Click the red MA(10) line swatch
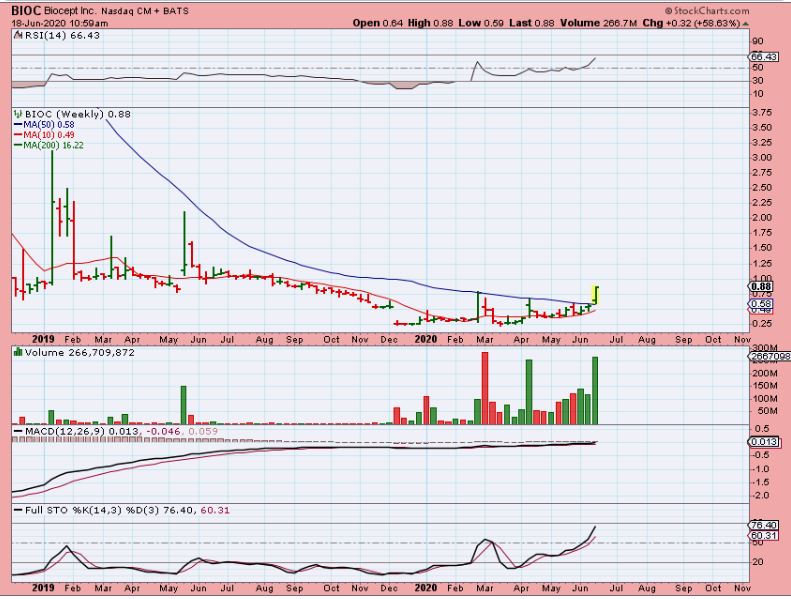The image size is (791, 599). click(18, 135)
